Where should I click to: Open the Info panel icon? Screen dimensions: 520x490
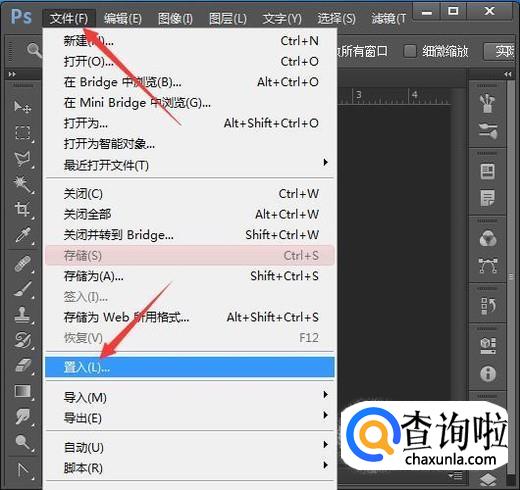tap(488, 374)
